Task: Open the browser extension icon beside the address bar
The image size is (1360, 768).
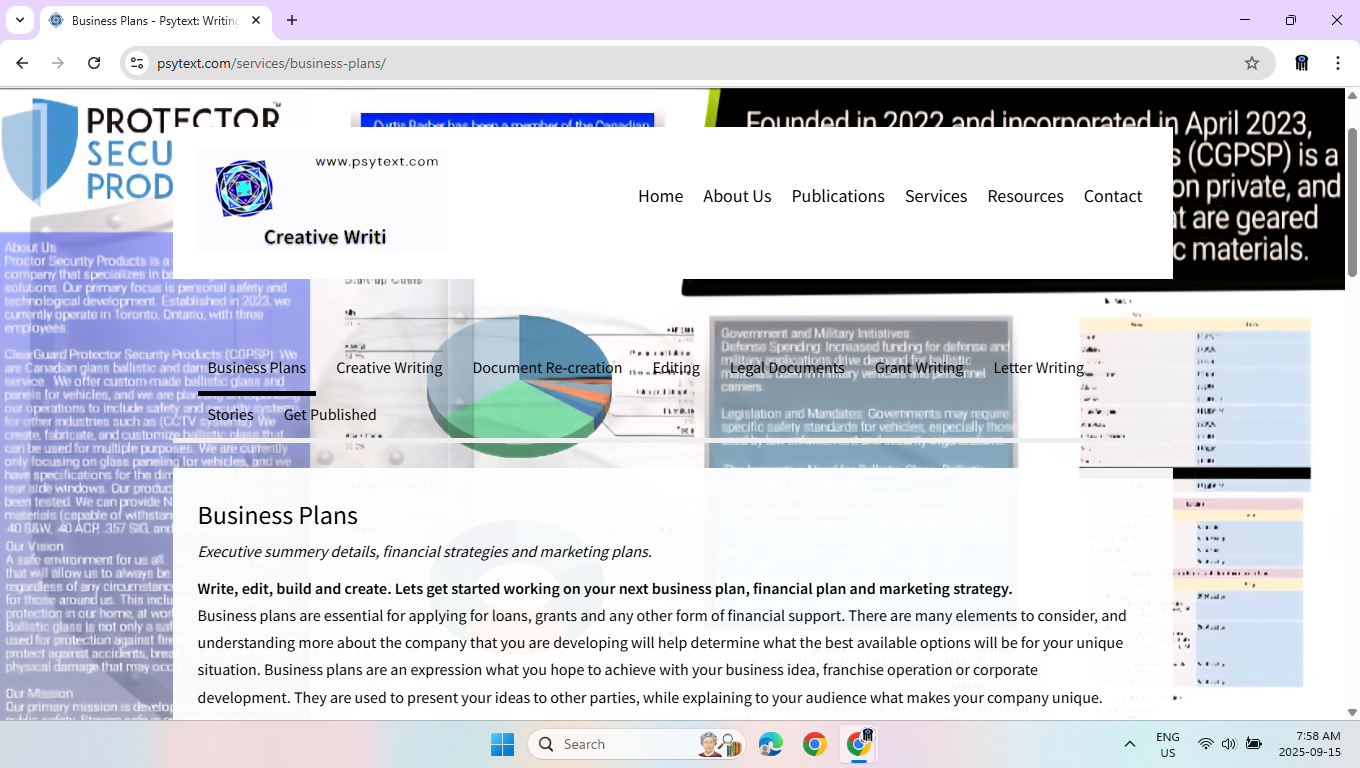Action: (x=1302, y=63)
